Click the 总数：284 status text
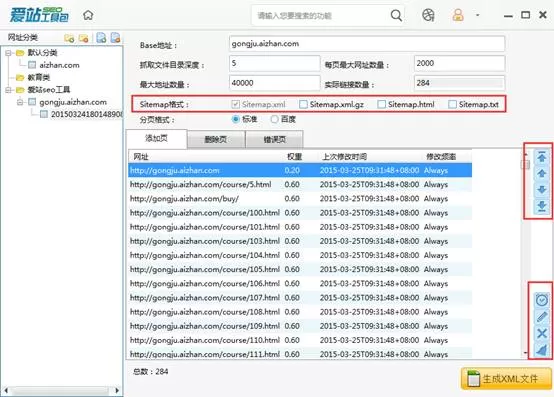 [x=151, y=372]
